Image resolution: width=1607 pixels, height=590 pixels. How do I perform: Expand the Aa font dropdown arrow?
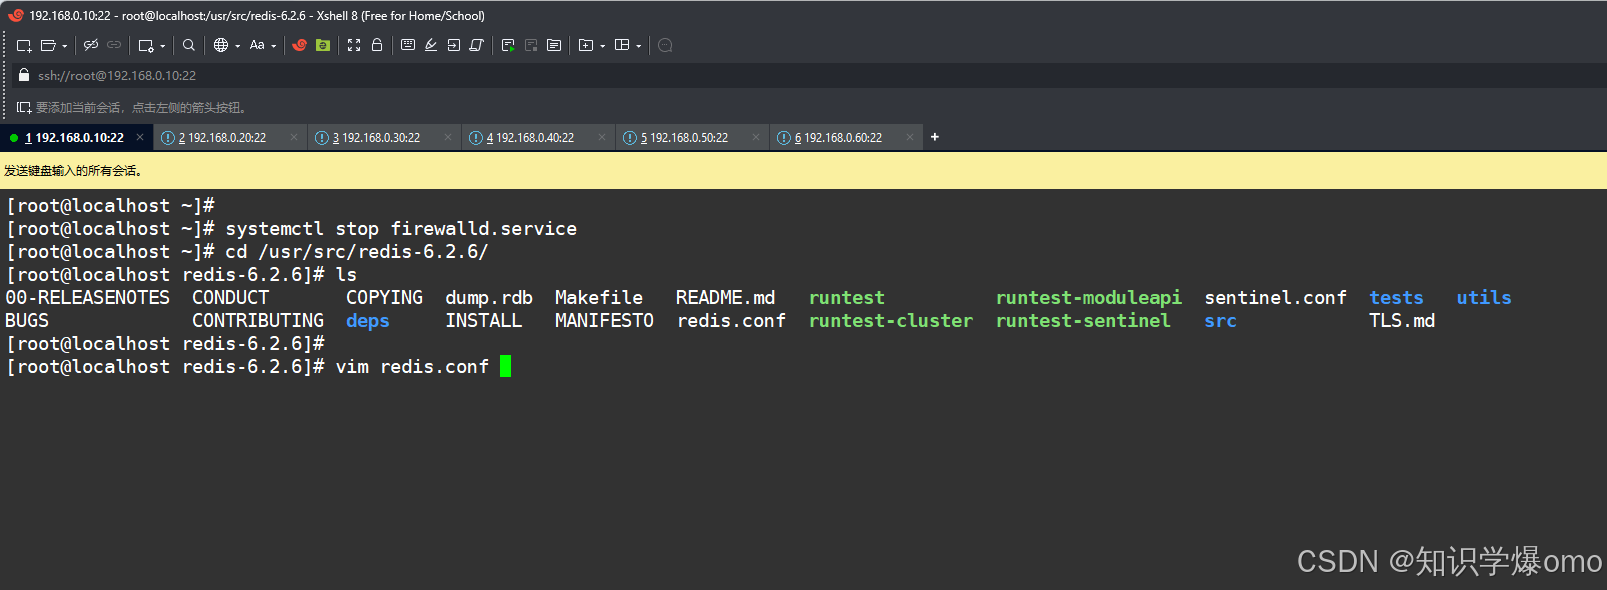point(274,46)
